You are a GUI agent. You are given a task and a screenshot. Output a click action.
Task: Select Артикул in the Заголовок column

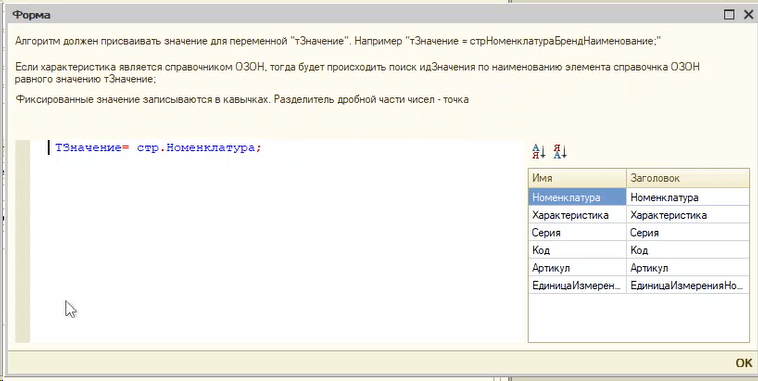coord(688,268)
